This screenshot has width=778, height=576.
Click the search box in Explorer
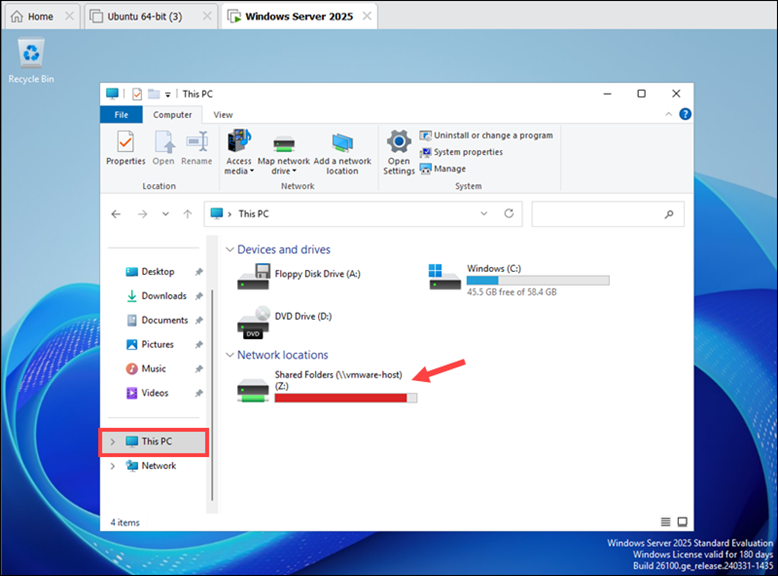(600, 214)
